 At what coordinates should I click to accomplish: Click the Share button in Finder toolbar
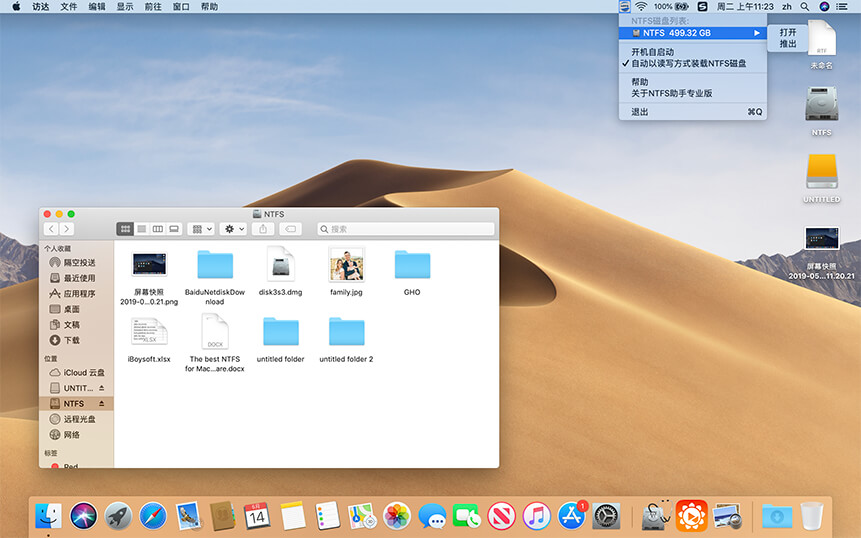coord(263,229)
